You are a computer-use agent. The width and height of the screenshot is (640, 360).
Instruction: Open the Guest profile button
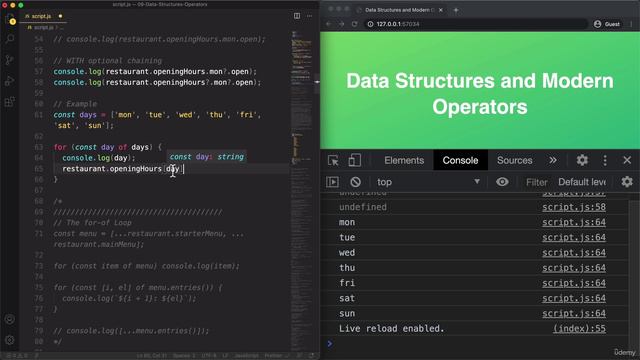[x=607, y=24]
